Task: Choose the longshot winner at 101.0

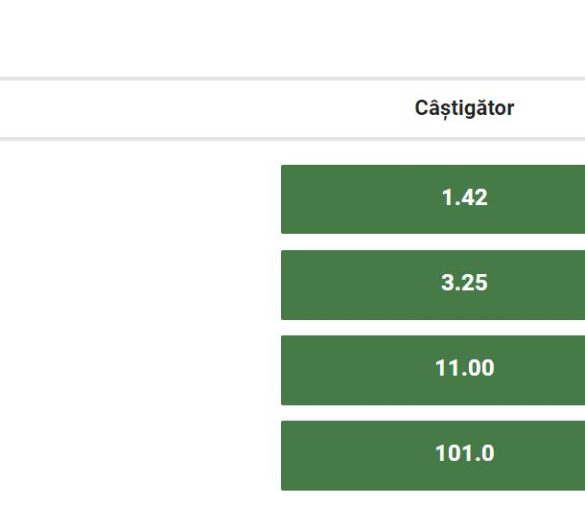Action: [x=433, y=455]
